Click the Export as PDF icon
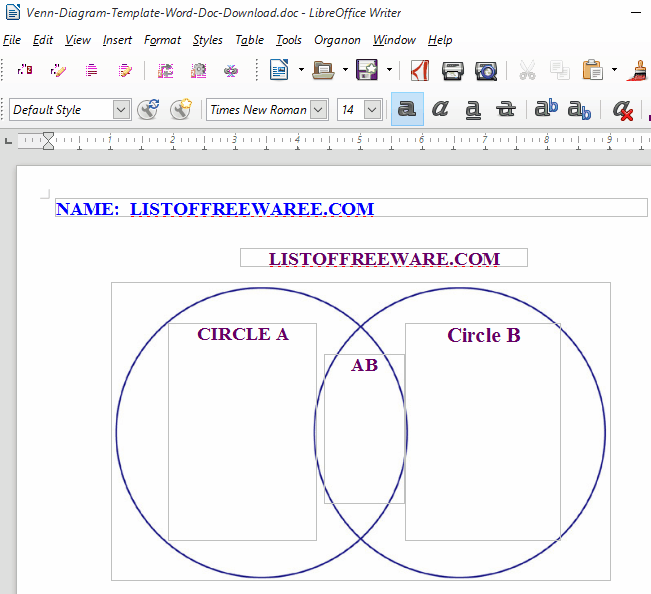 coord(420,70)
